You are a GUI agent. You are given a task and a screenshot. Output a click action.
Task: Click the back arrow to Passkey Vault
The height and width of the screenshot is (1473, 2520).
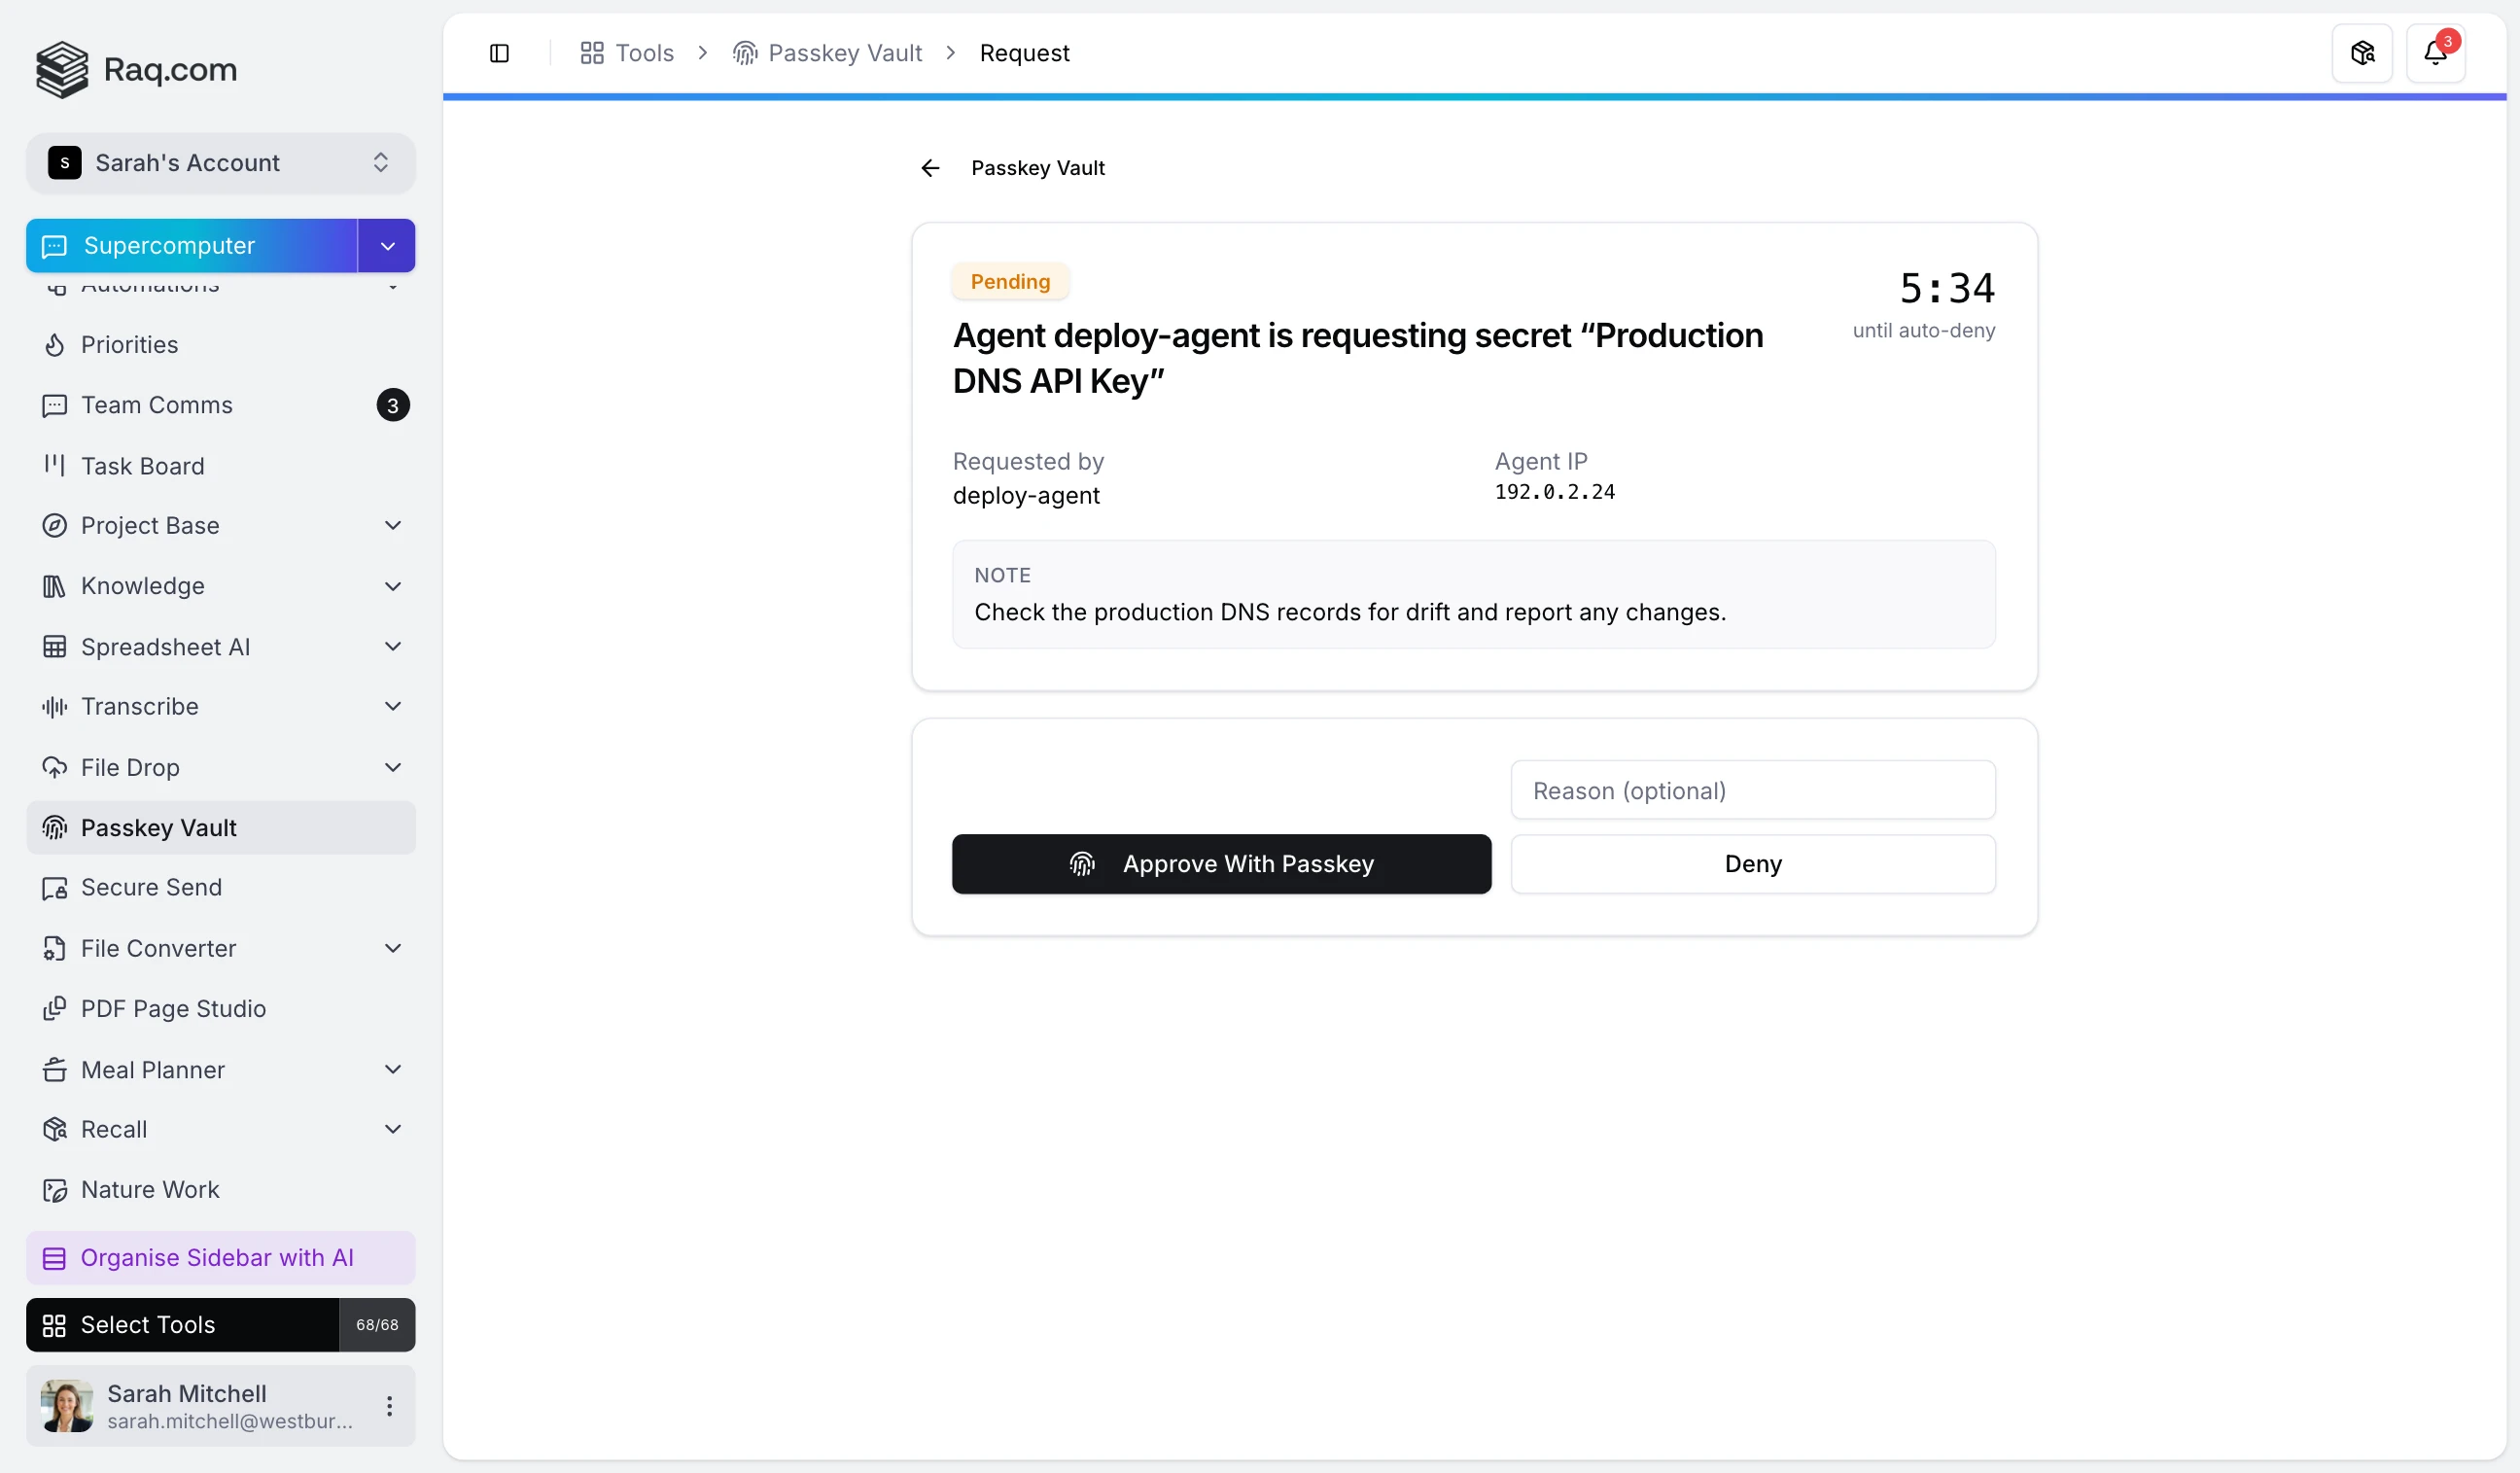point(930,168)
